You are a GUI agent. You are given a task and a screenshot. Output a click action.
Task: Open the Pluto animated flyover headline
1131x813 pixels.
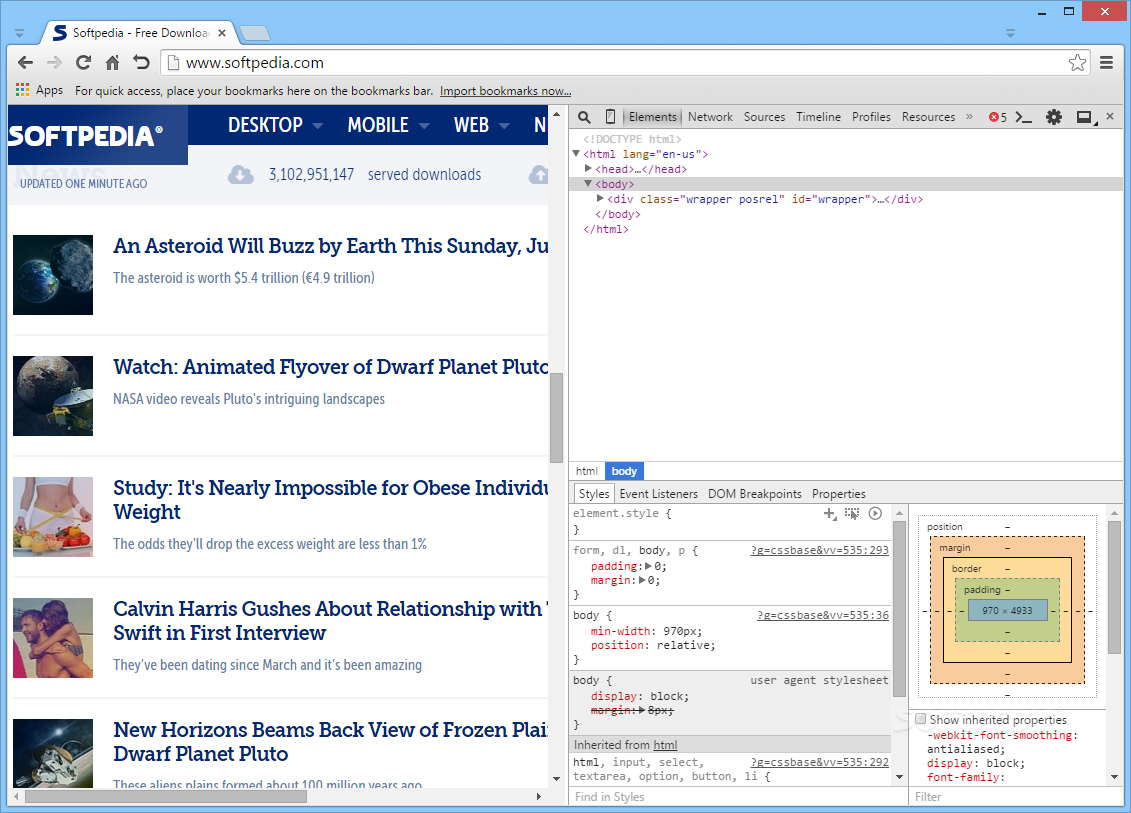(330, 367)
